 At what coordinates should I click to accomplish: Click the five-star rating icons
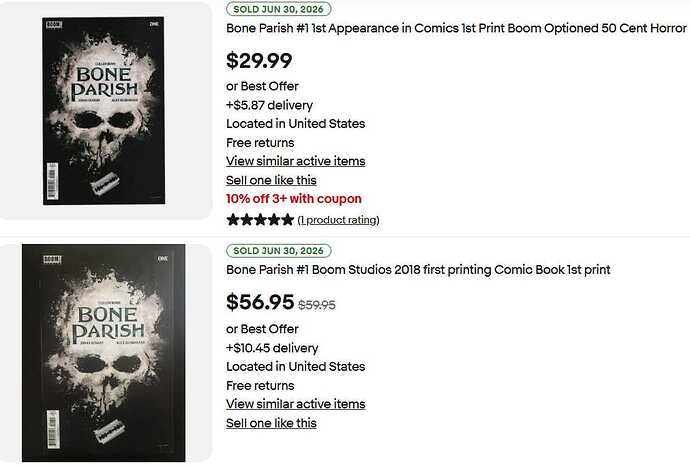pyautogui.click(x=260, y=220)
